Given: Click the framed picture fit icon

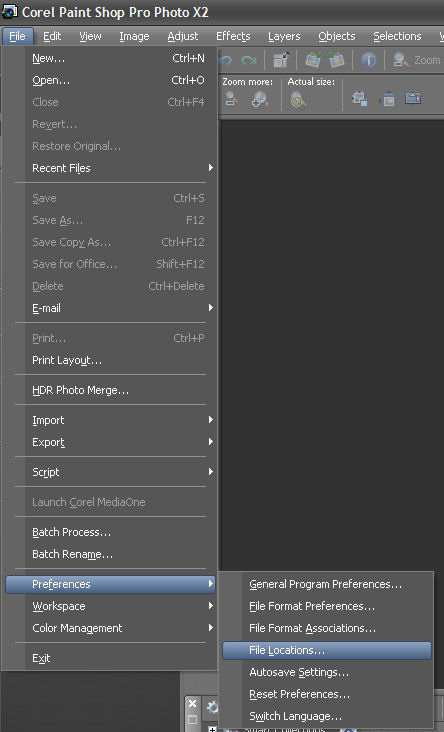Looking at the screenshot, I should coord(388,99).
